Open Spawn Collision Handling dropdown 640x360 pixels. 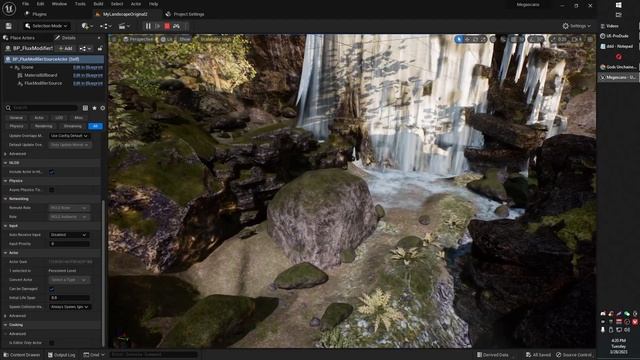click(70, 307)
